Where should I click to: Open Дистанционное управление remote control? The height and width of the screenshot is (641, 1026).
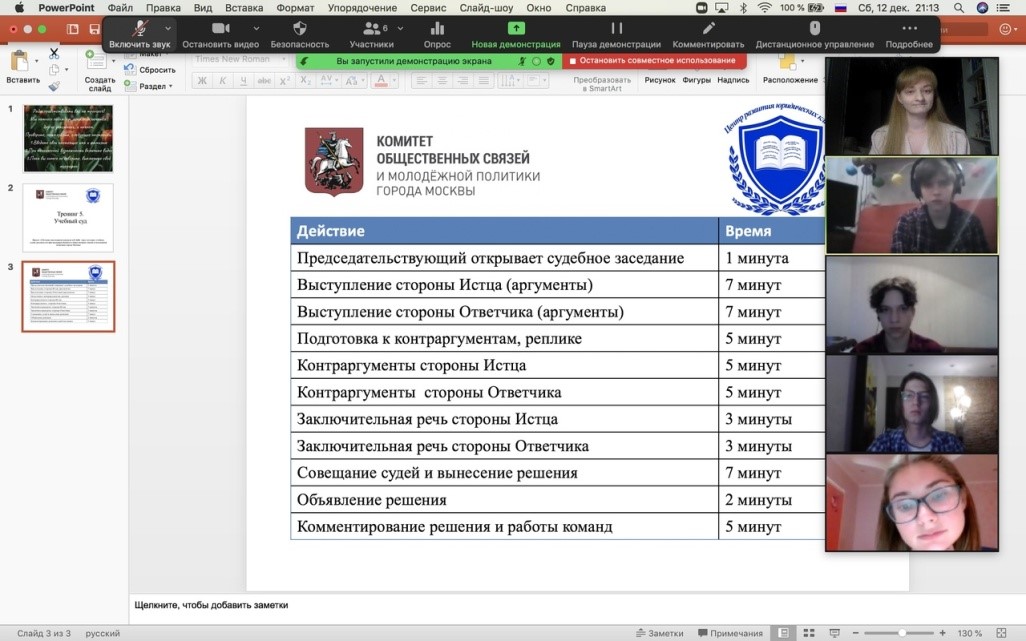pyautogui.click(x=815, y=35)
